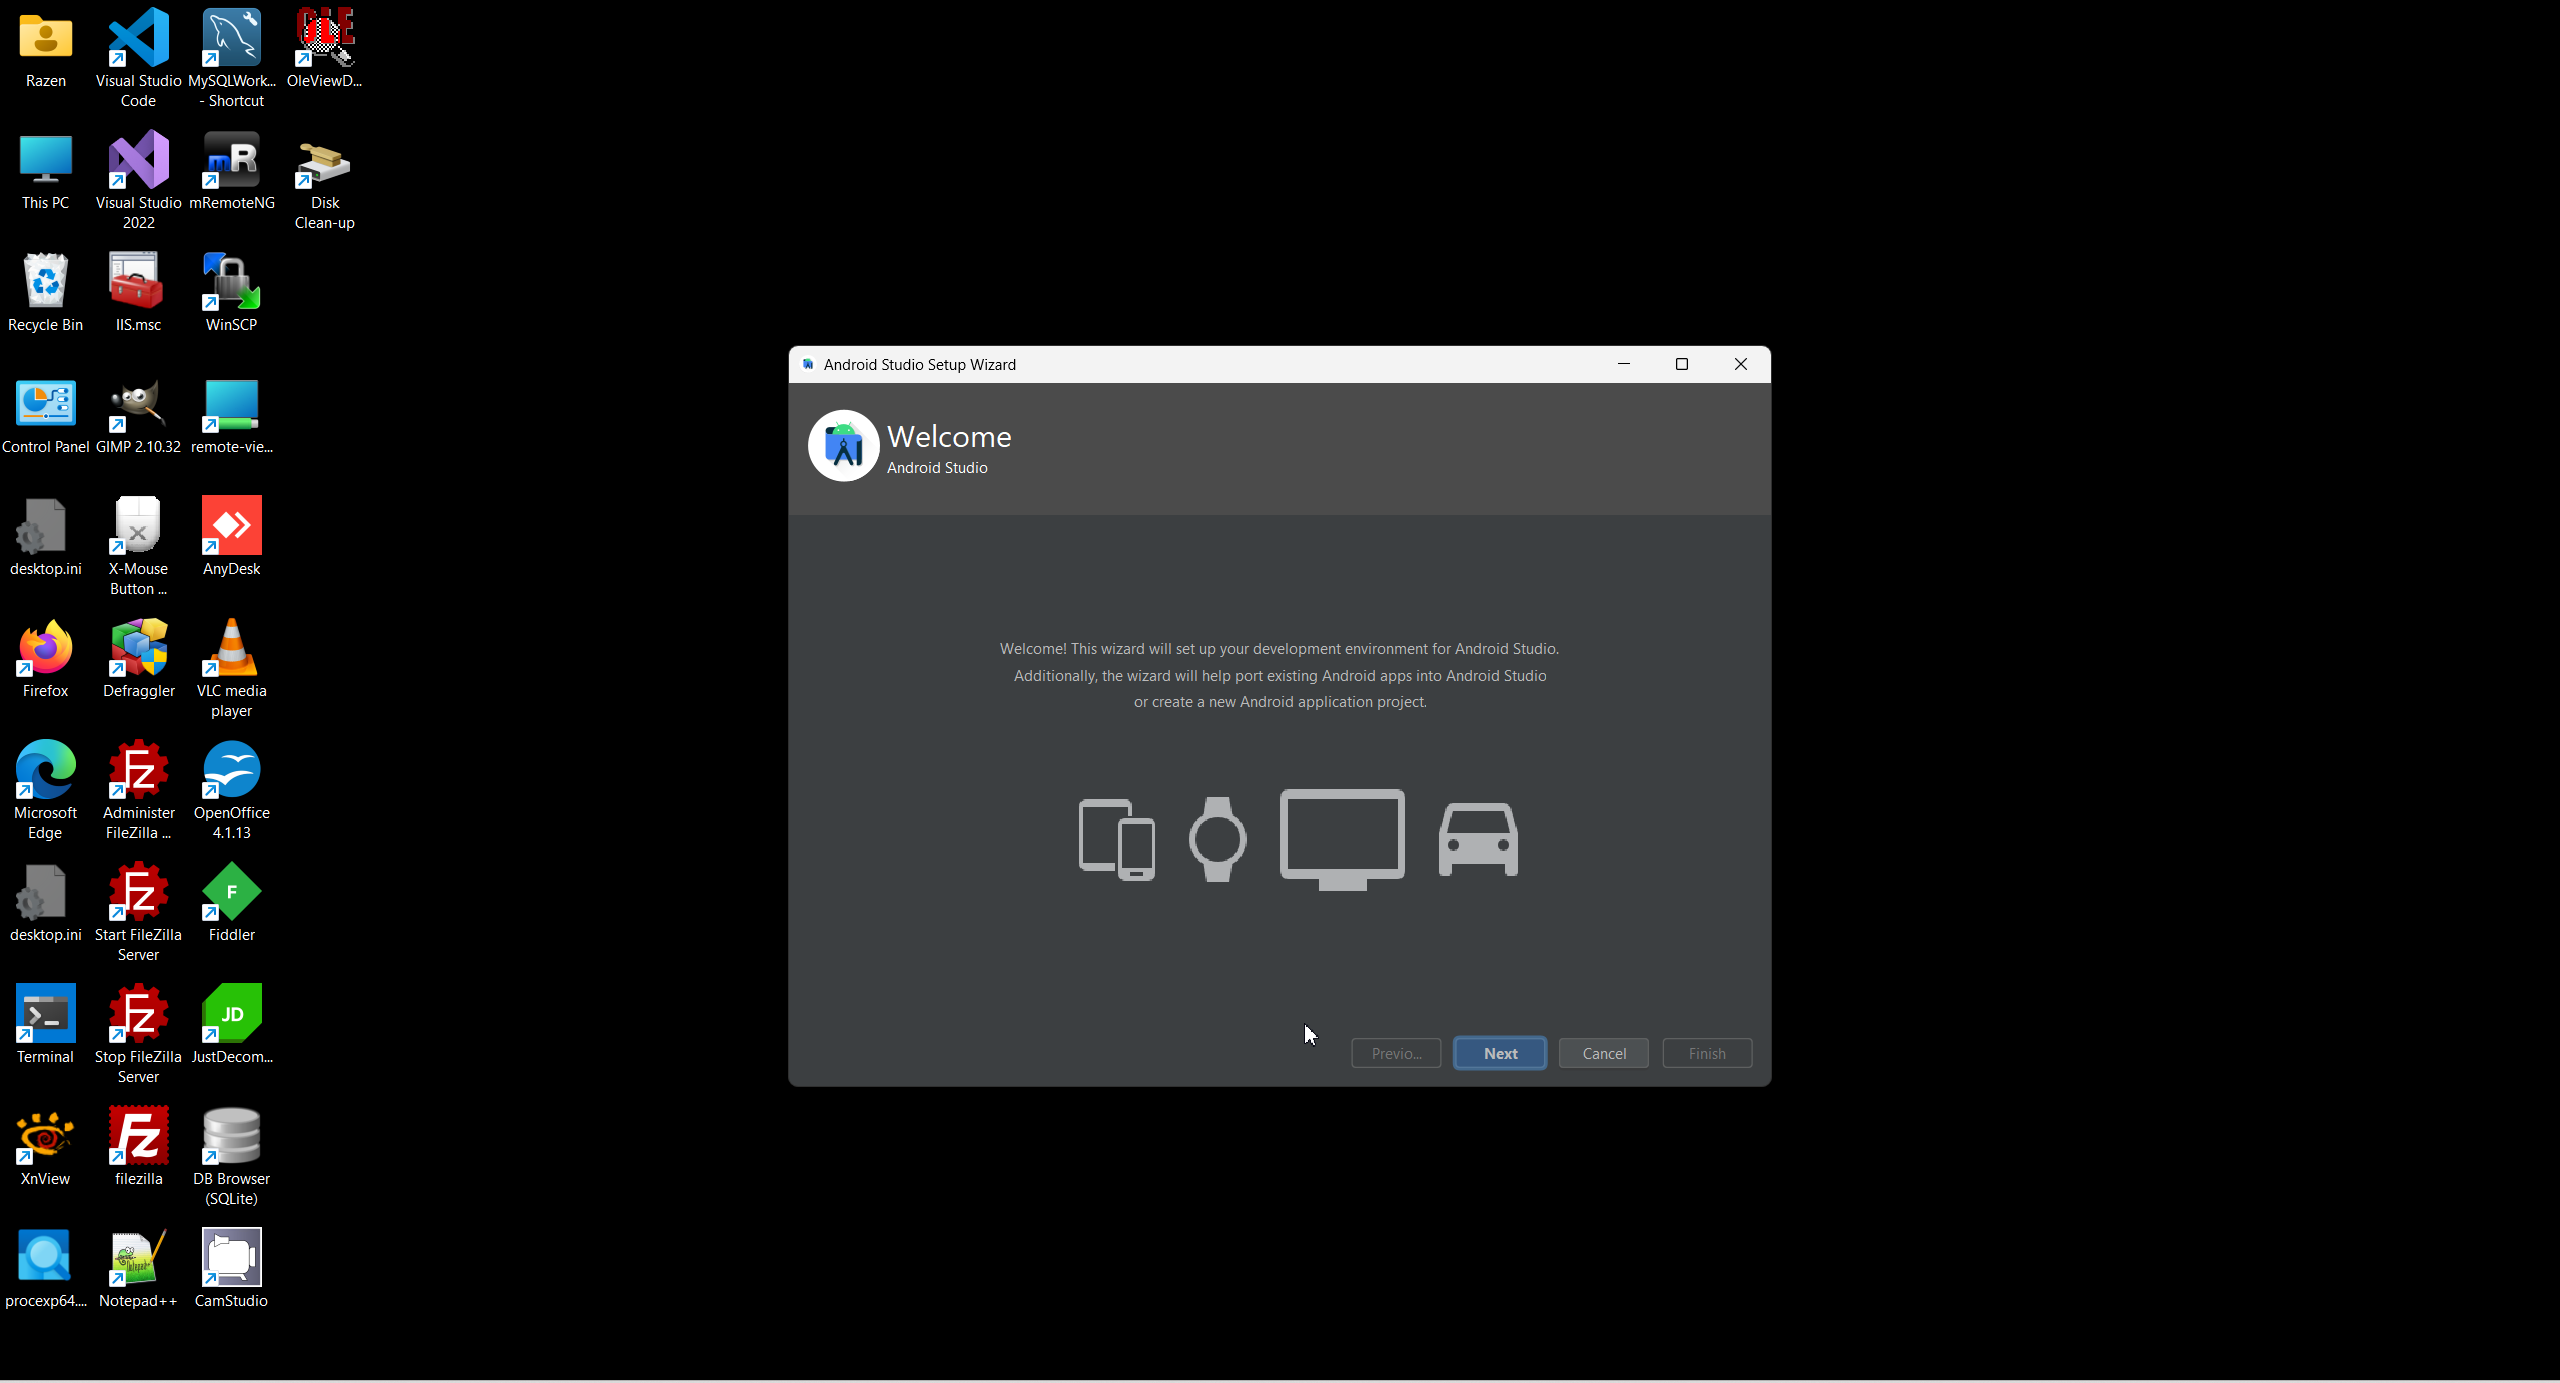Click the Android Studio logo in Welcome header

(843, 446)
